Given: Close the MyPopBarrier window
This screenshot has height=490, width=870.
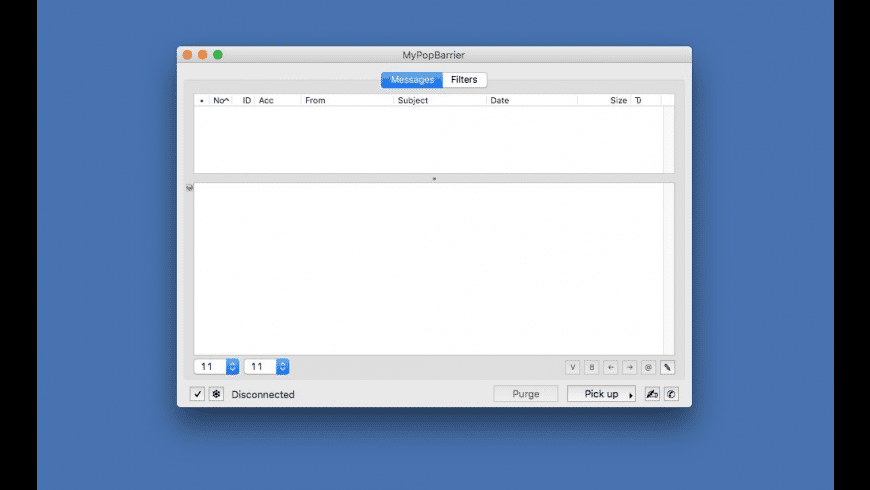Looking at the screenshot, I should click(188, 55).
